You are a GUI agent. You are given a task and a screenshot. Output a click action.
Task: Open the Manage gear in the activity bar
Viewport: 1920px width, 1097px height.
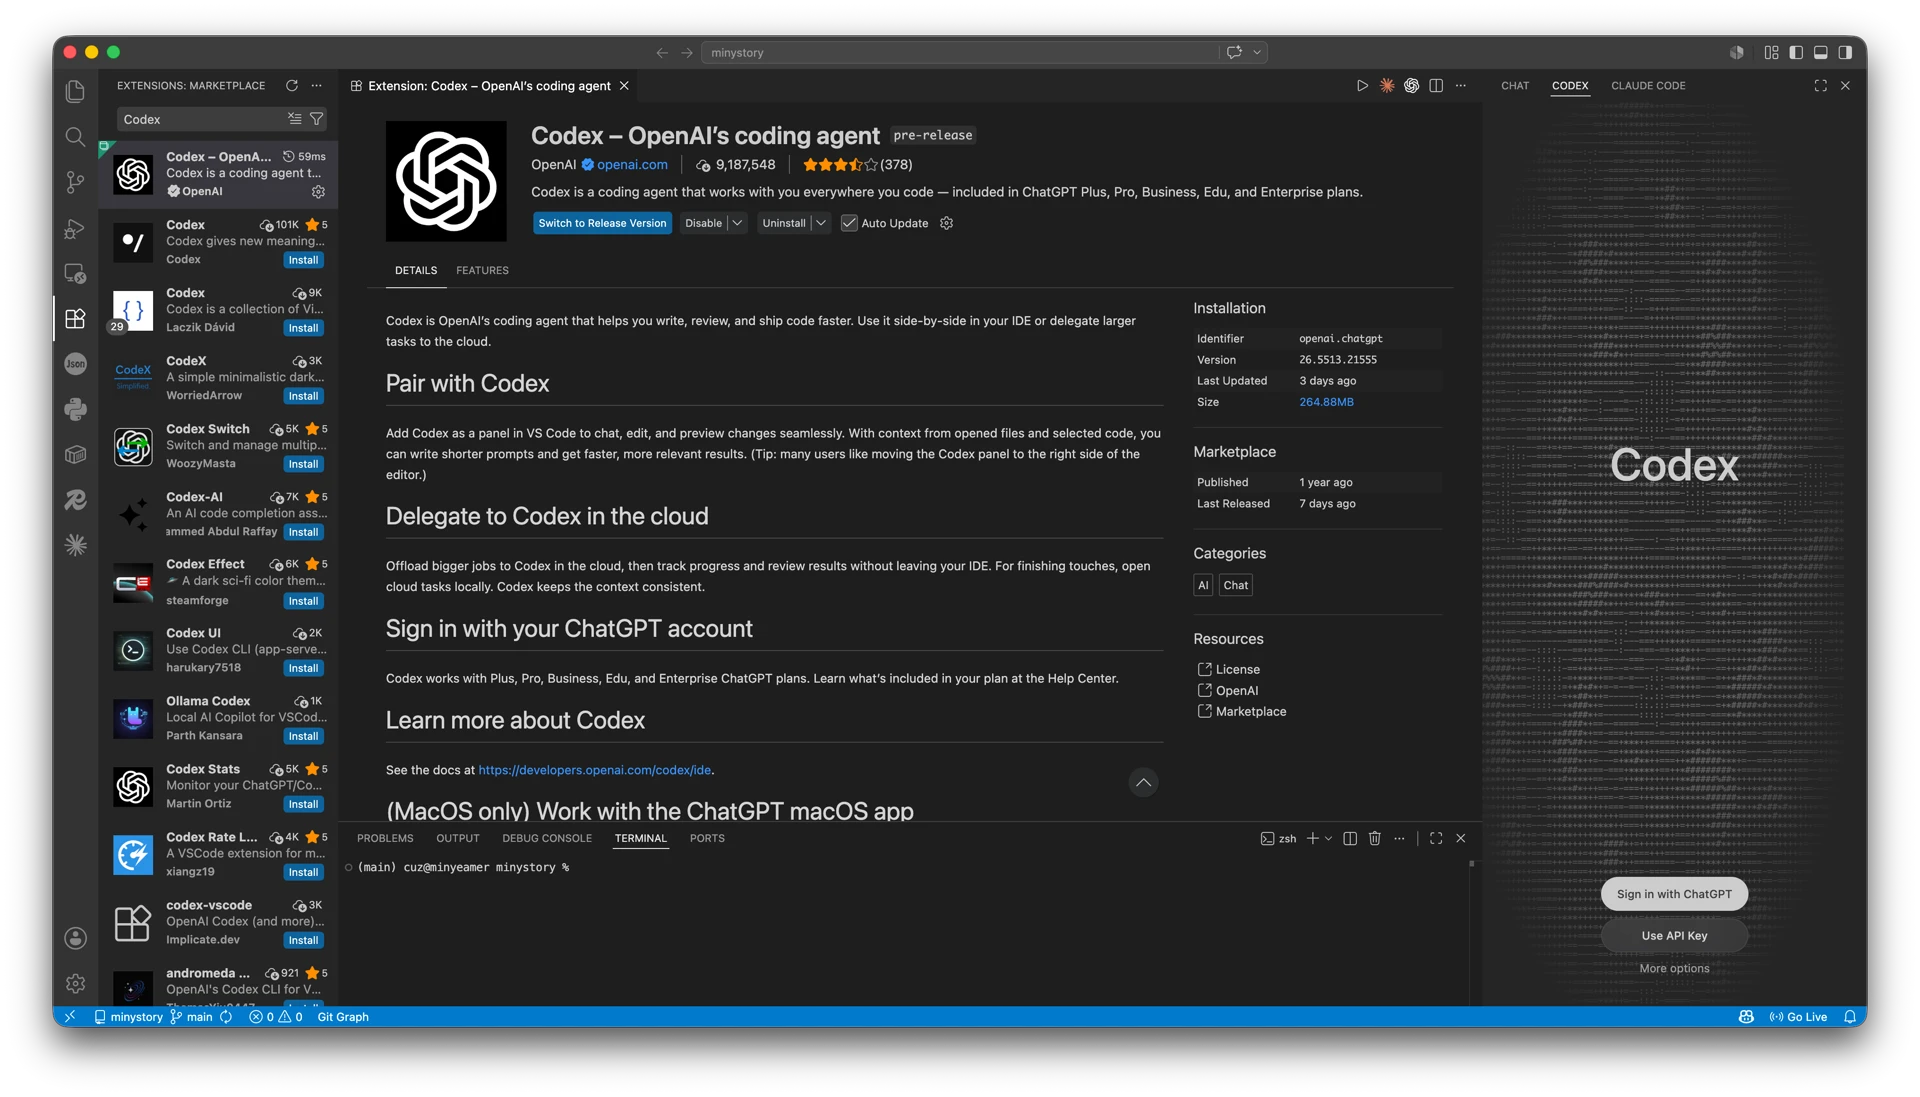75,984
